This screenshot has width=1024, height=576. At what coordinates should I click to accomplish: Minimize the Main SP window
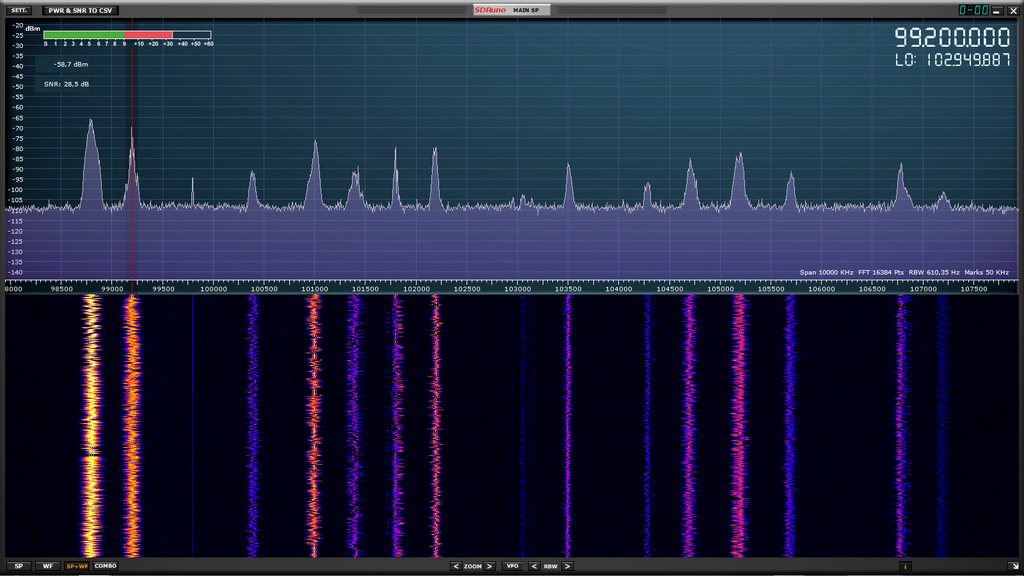(1000, 10)
